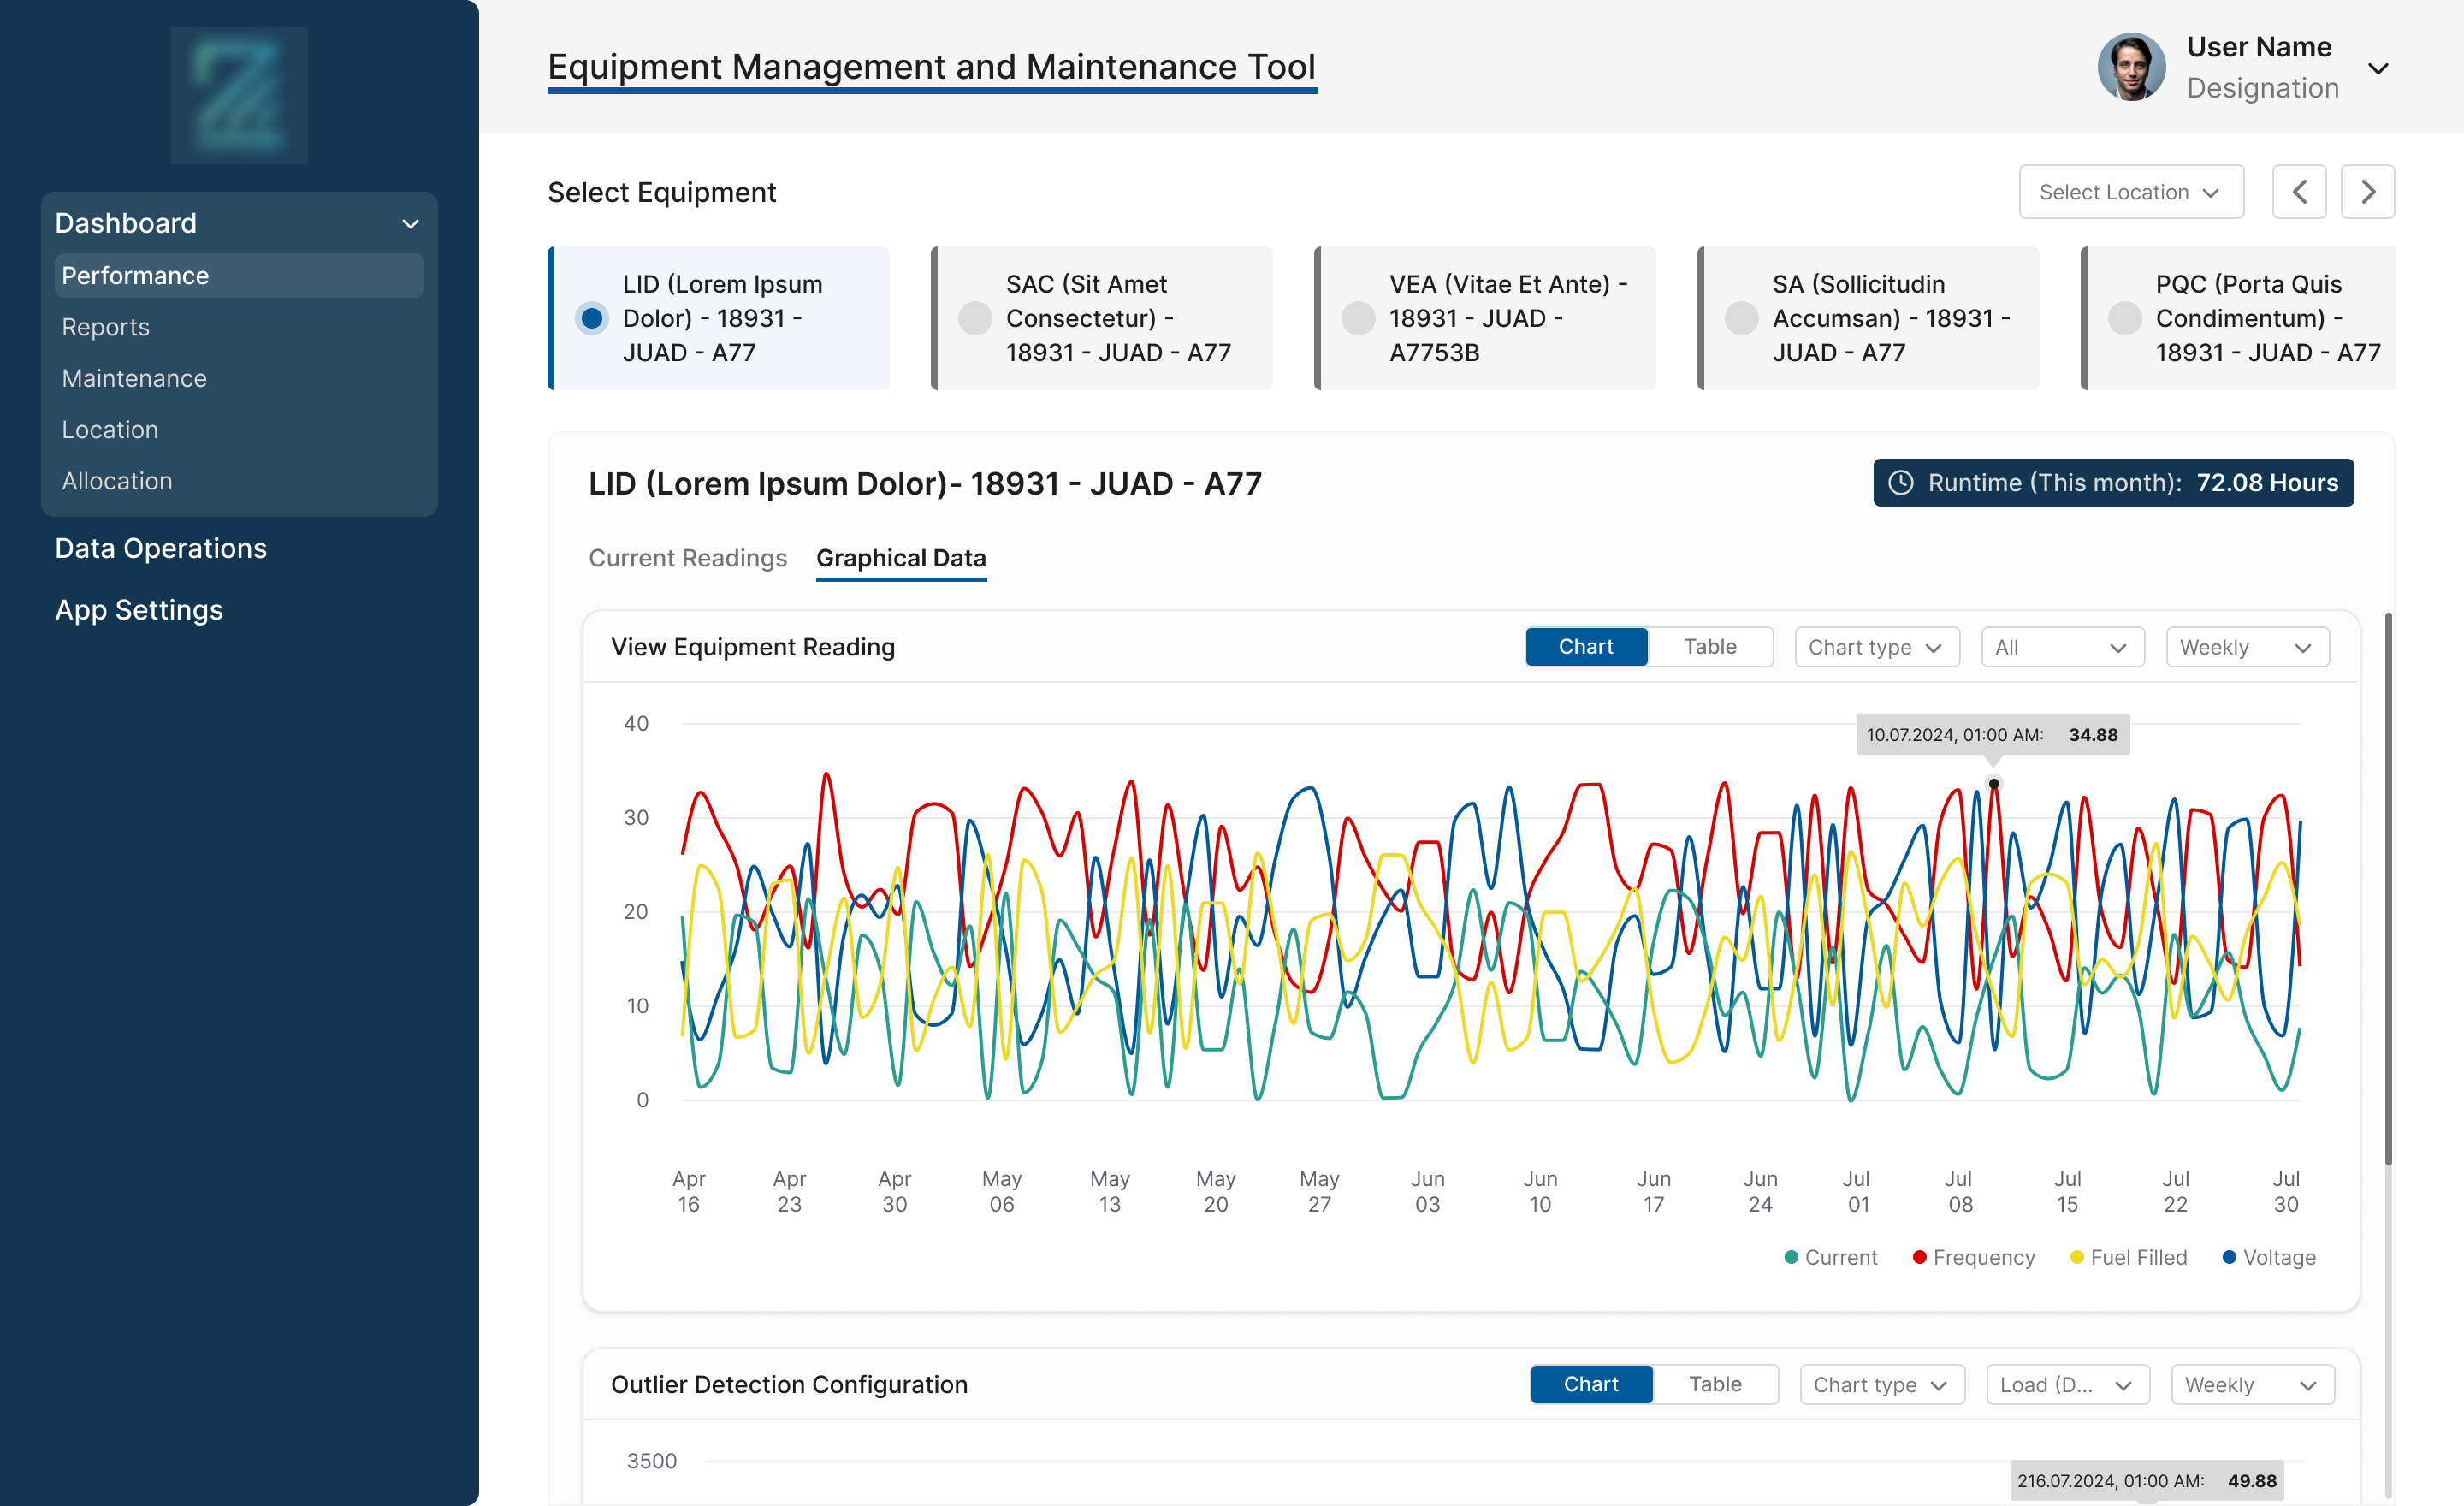The image size is (2464, 1506).
Task: Switch to the Current Readings tab
Action: (687, 558)
